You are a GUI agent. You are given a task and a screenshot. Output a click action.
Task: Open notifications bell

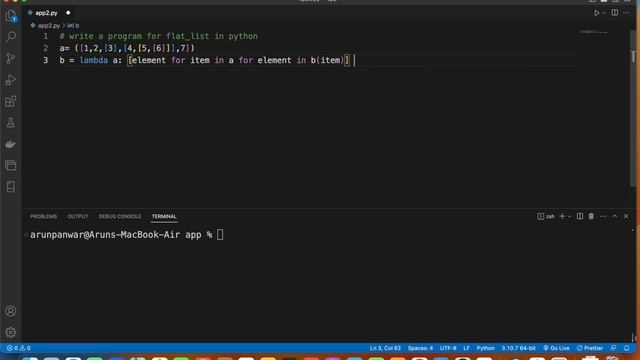click(627, 348)
